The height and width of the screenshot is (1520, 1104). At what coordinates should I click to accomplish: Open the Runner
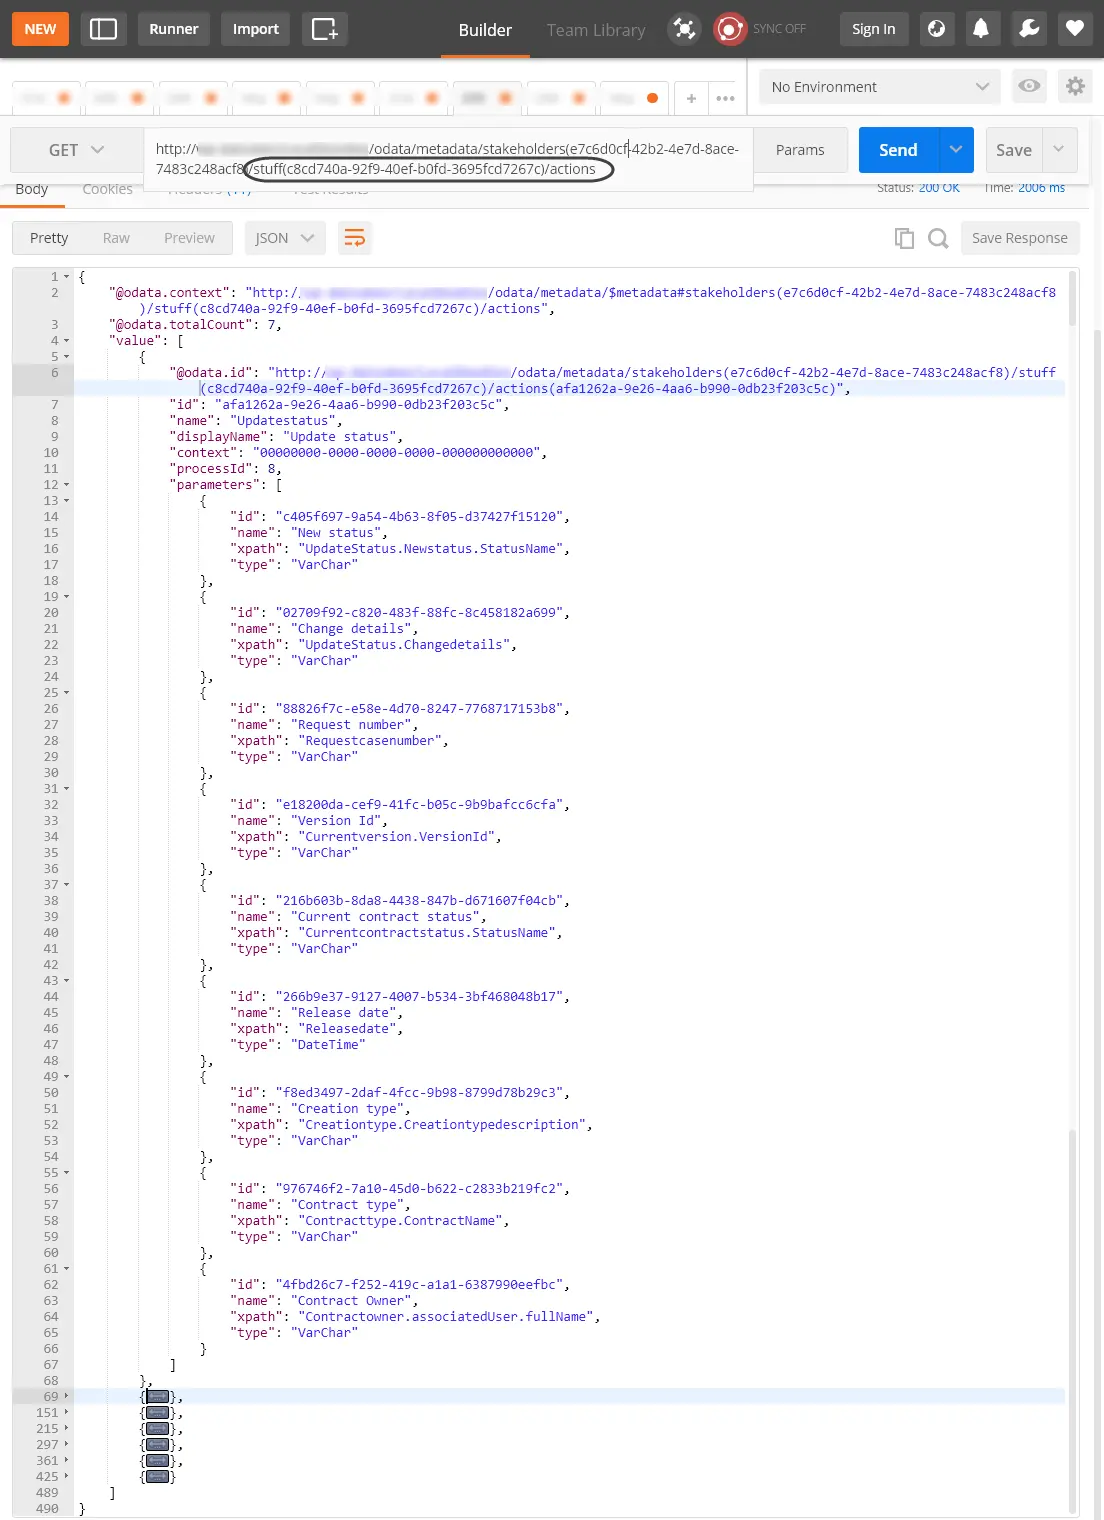click(x=174, y=29)
